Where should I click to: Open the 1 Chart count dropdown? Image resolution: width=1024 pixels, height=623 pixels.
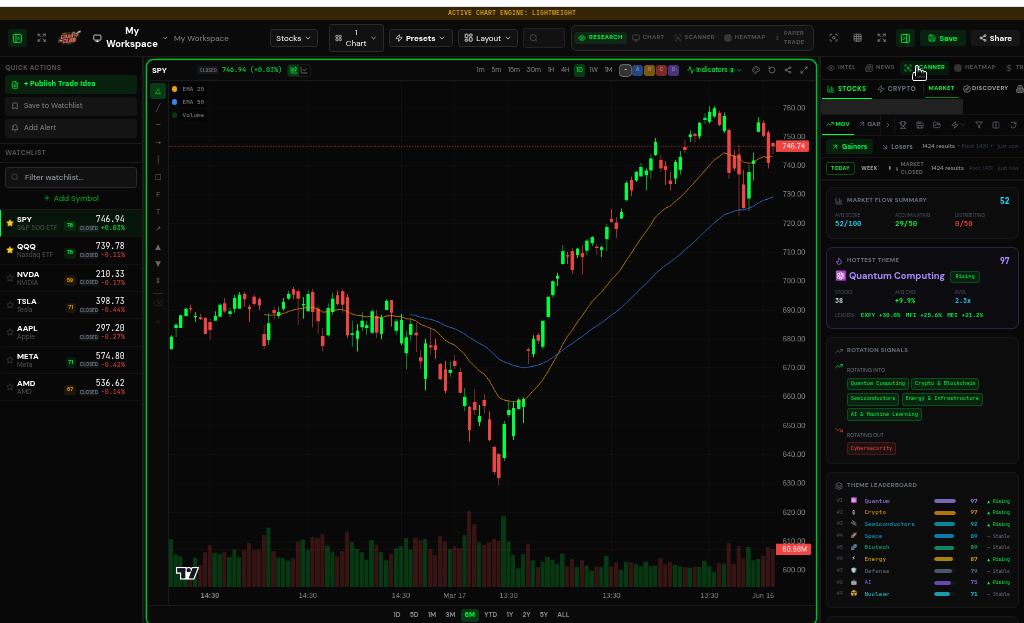pyautogui.click(x=356, y=39)
